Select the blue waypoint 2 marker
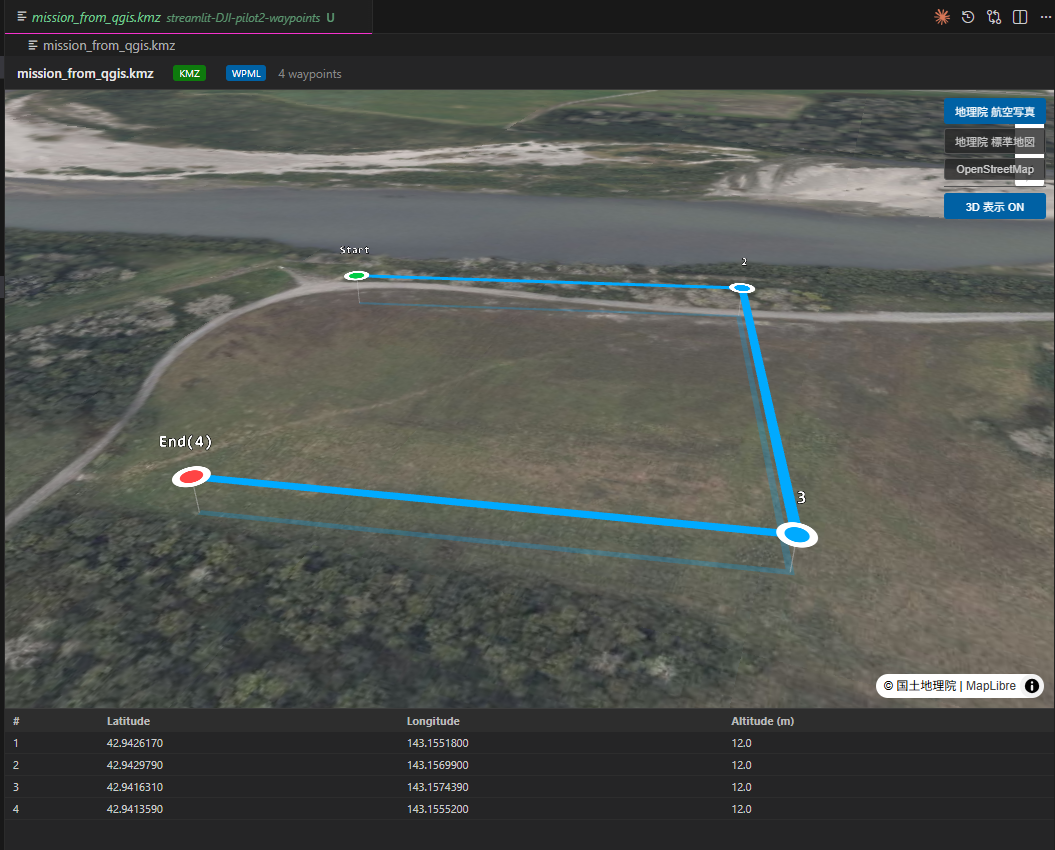The width and height of the screenshot is (1055, 850). [742, 288]
